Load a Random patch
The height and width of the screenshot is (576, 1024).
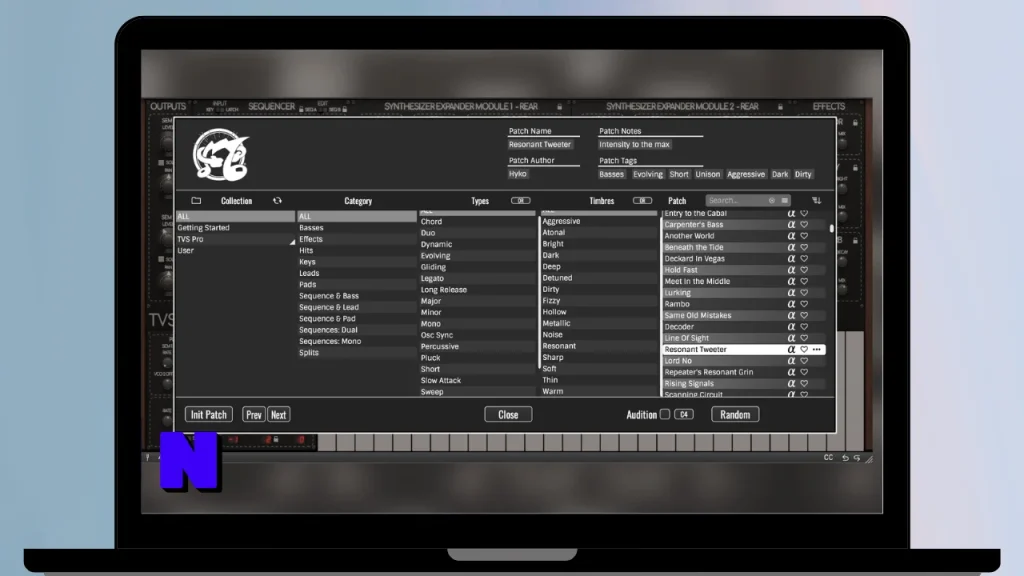(735, 415)
